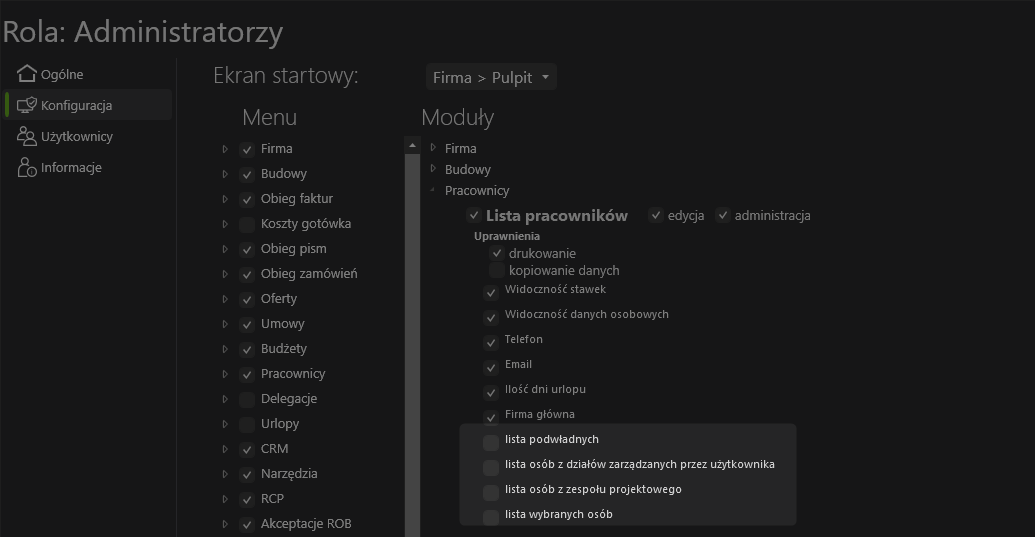
Task: Uncheck the Umowy checkbox
Action: tap(247, 325)
